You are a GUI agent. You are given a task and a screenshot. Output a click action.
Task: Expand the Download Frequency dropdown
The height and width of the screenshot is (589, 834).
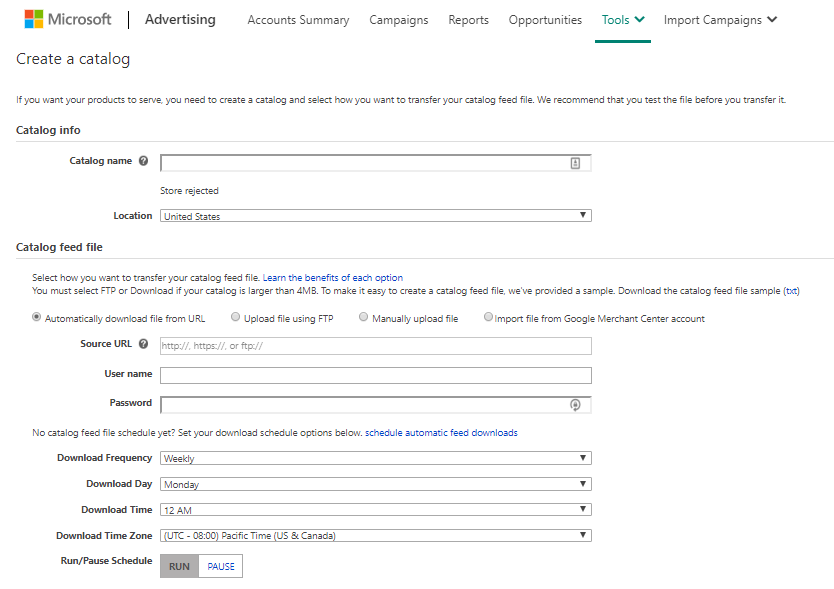pyautogui.click(x=375, y=459)
